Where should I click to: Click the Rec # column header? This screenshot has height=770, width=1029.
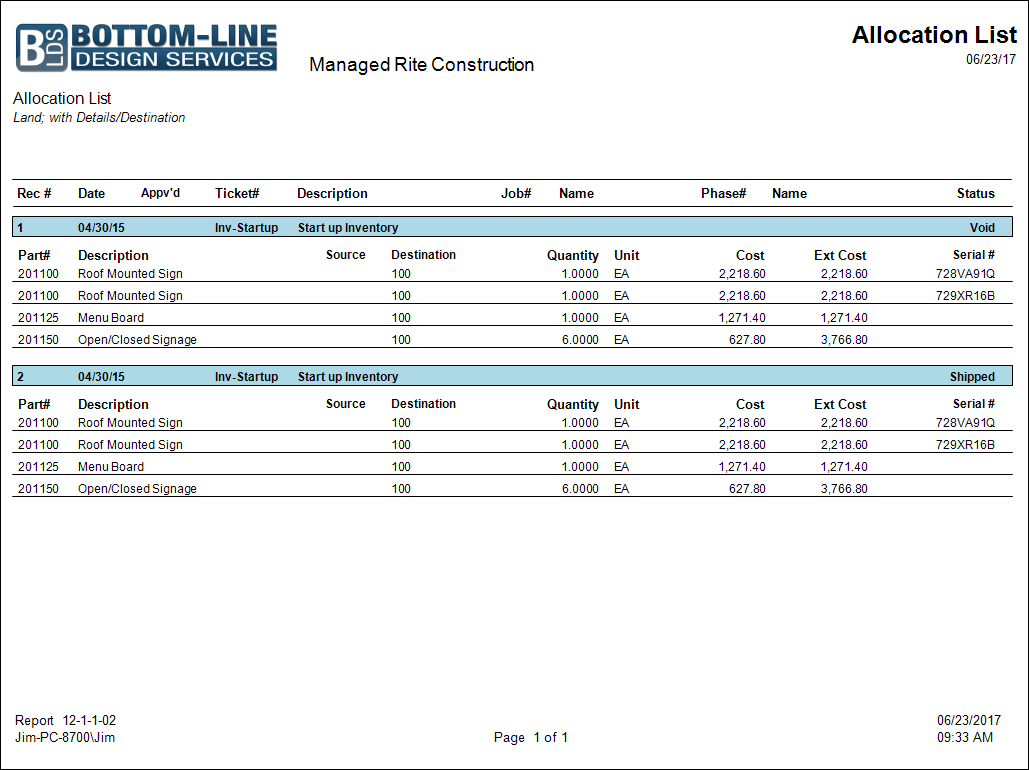coord(34,194)
